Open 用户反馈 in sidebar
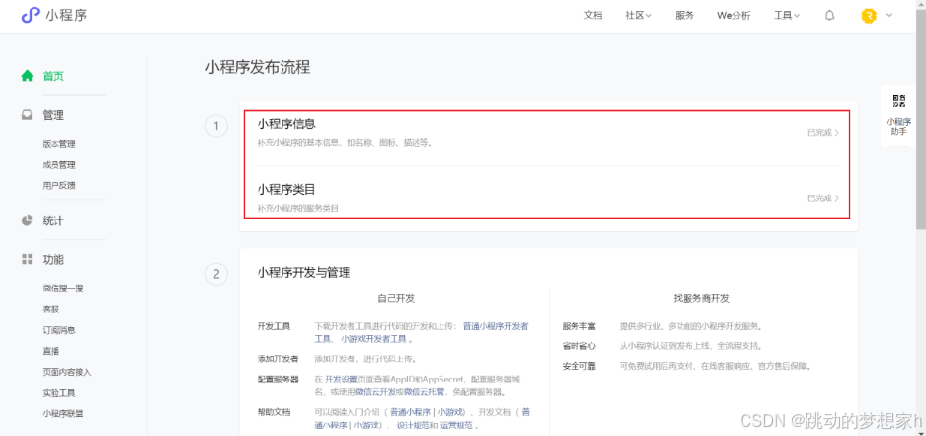Image resolution: width=926 pixels, height=436 pixels. pos(59,186)
